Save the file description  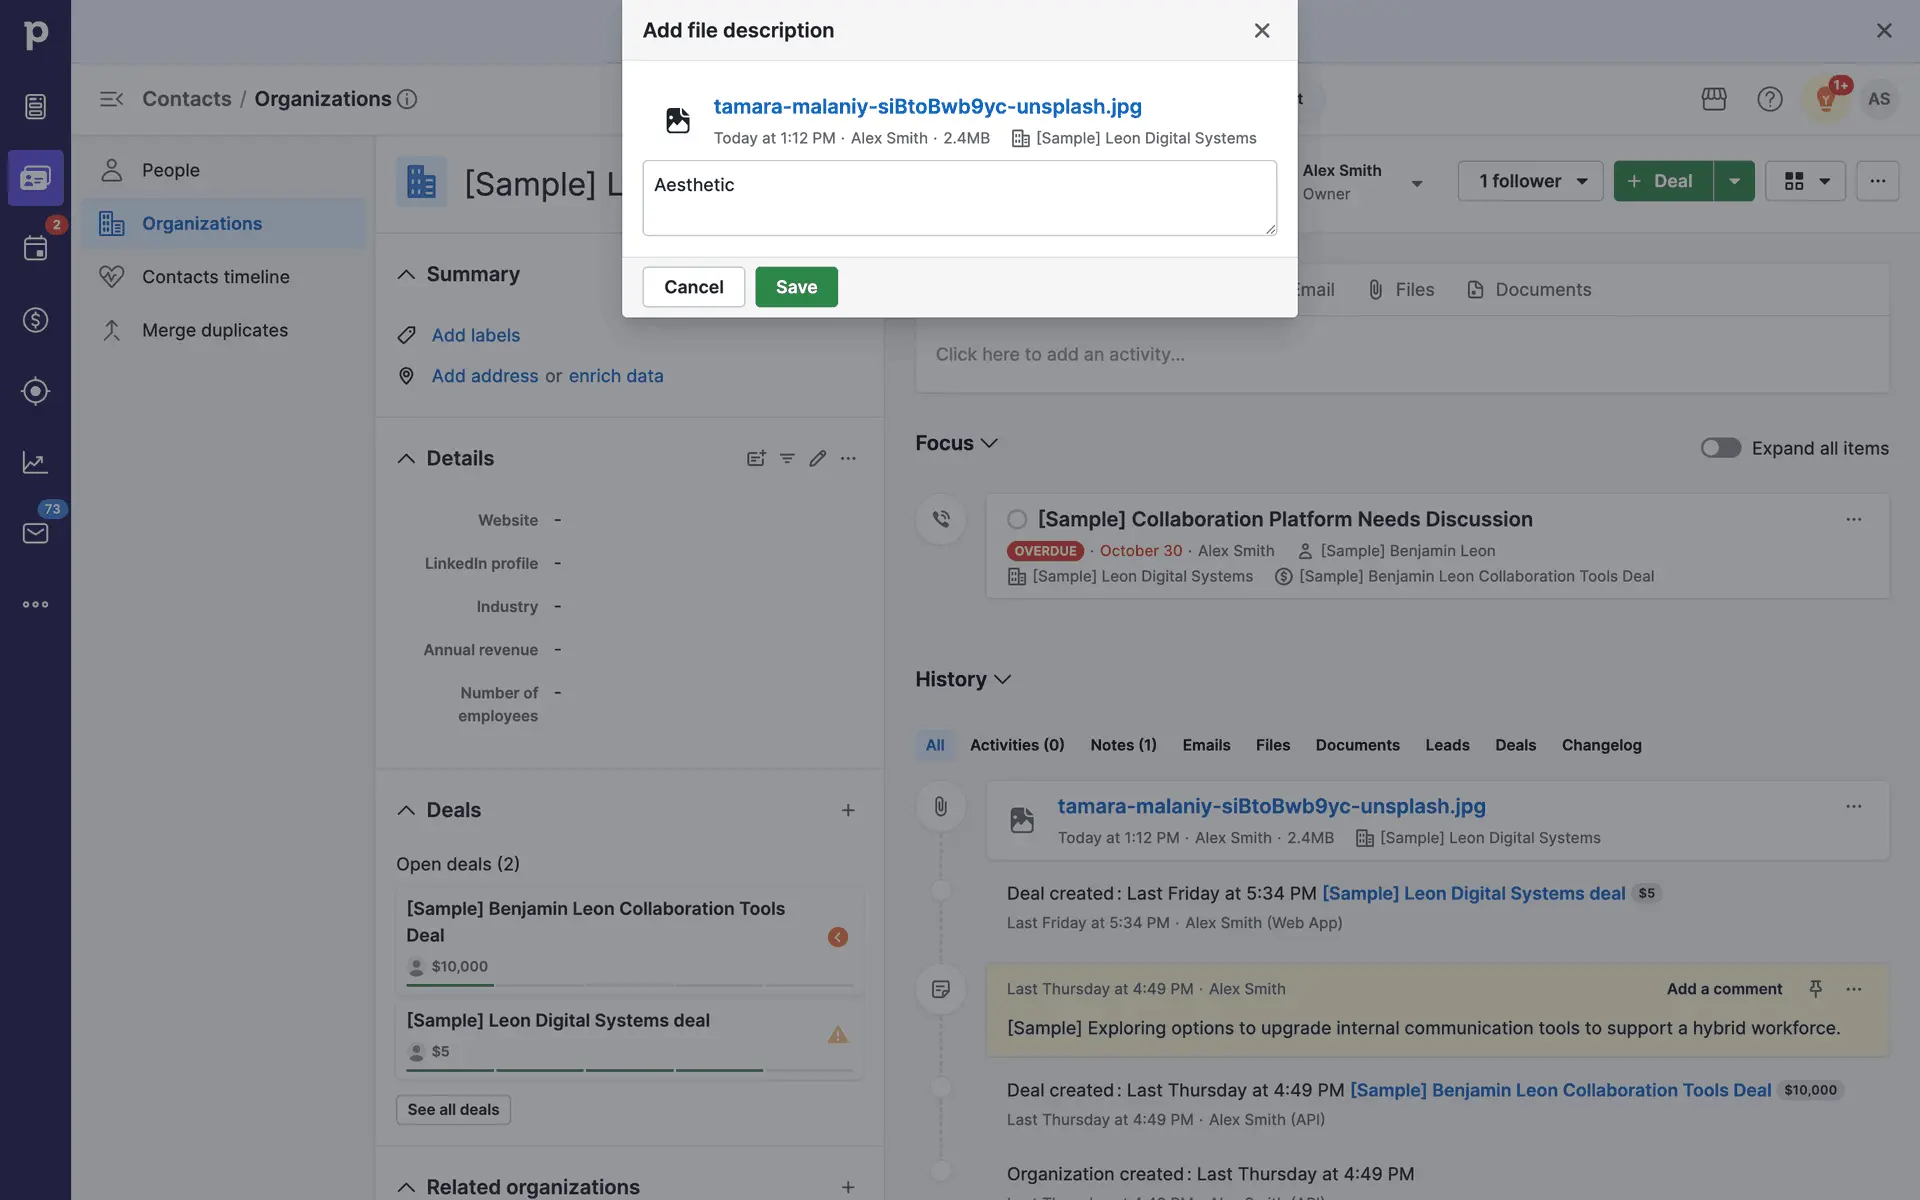pos(796,287)
